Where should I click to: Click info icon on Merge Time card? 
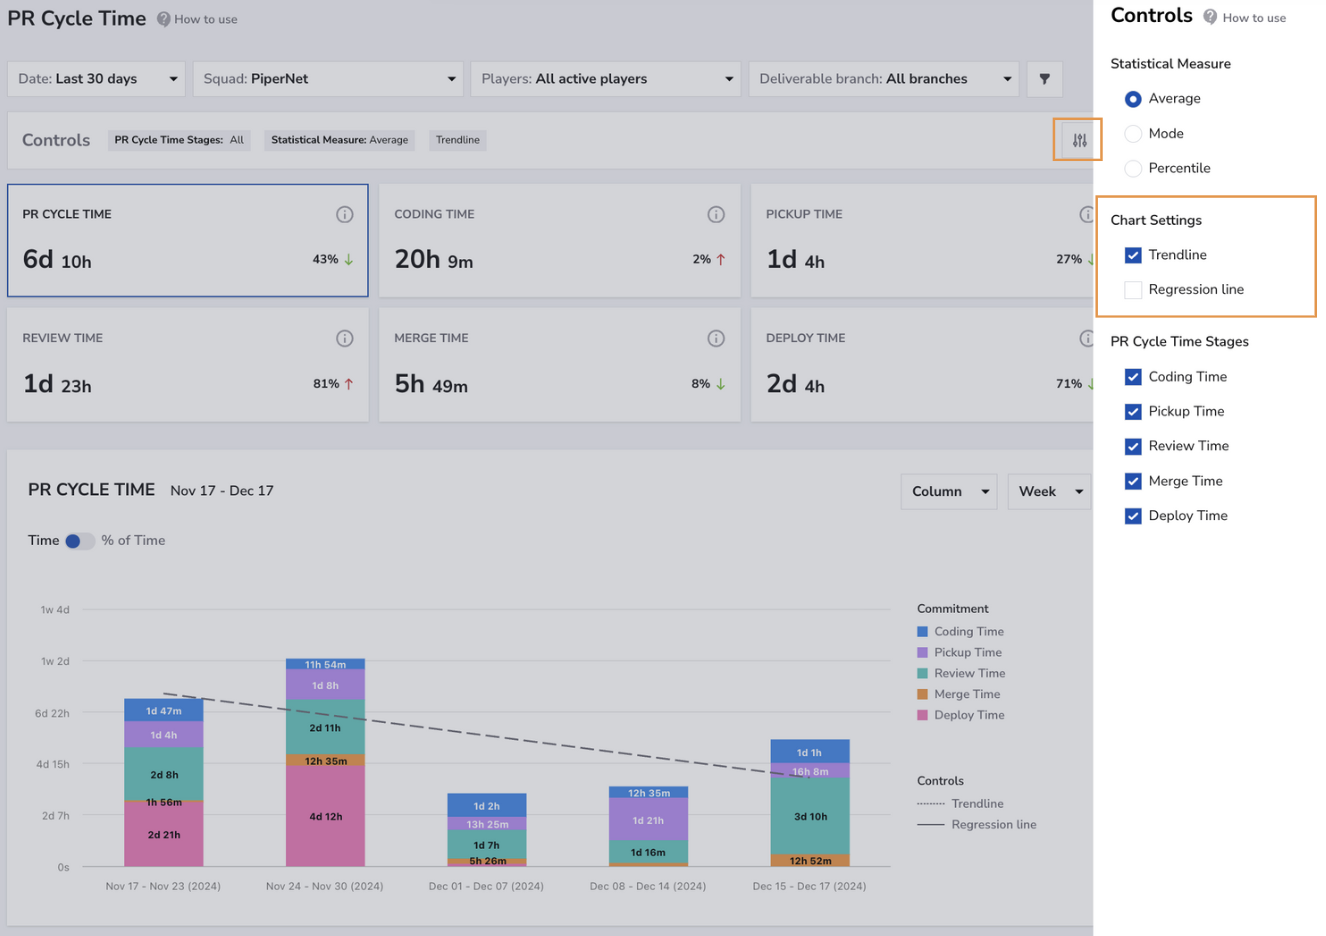(x=716, y=338)
